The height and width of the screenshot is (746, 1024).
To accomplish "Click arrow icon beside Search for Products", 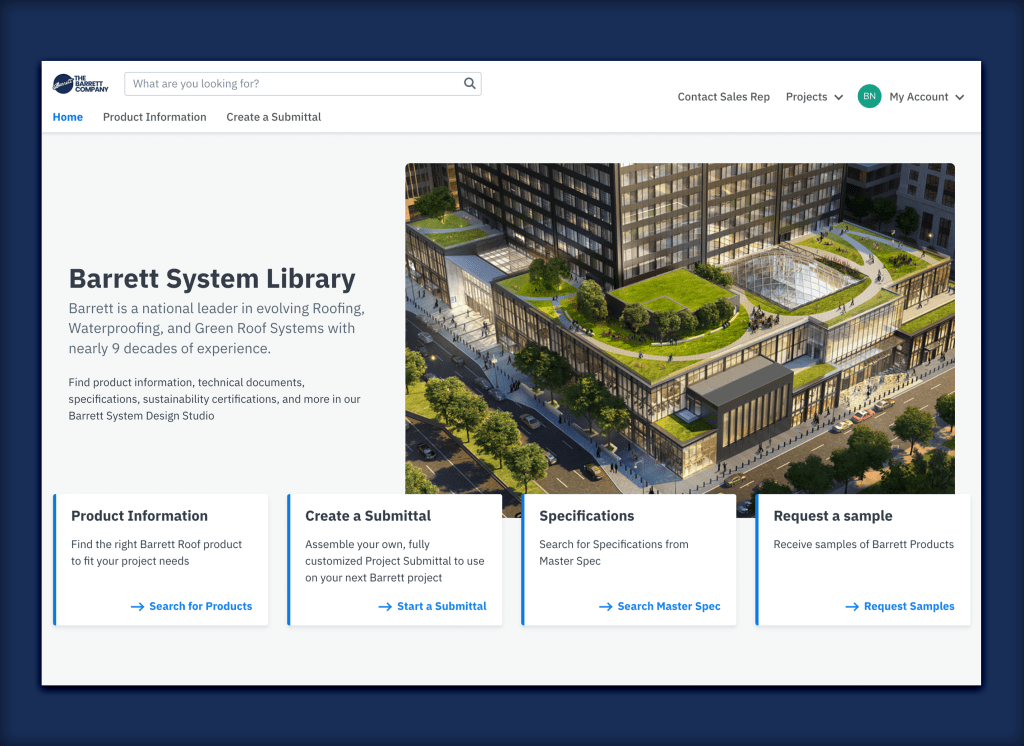I will click(x=137, y=607).
